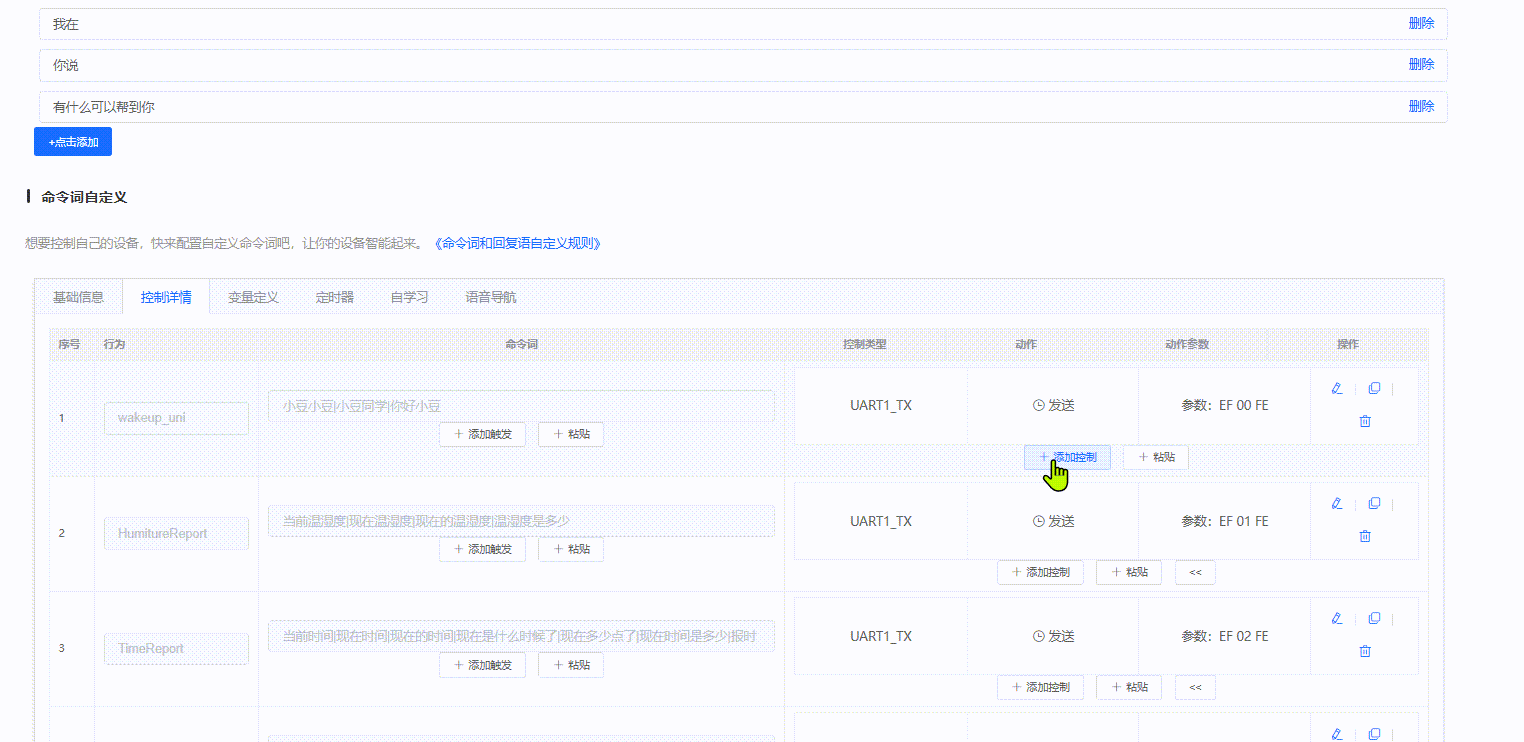Paste control in TimeReport row
This screenshot has width=1524, height=742.
1129,688
